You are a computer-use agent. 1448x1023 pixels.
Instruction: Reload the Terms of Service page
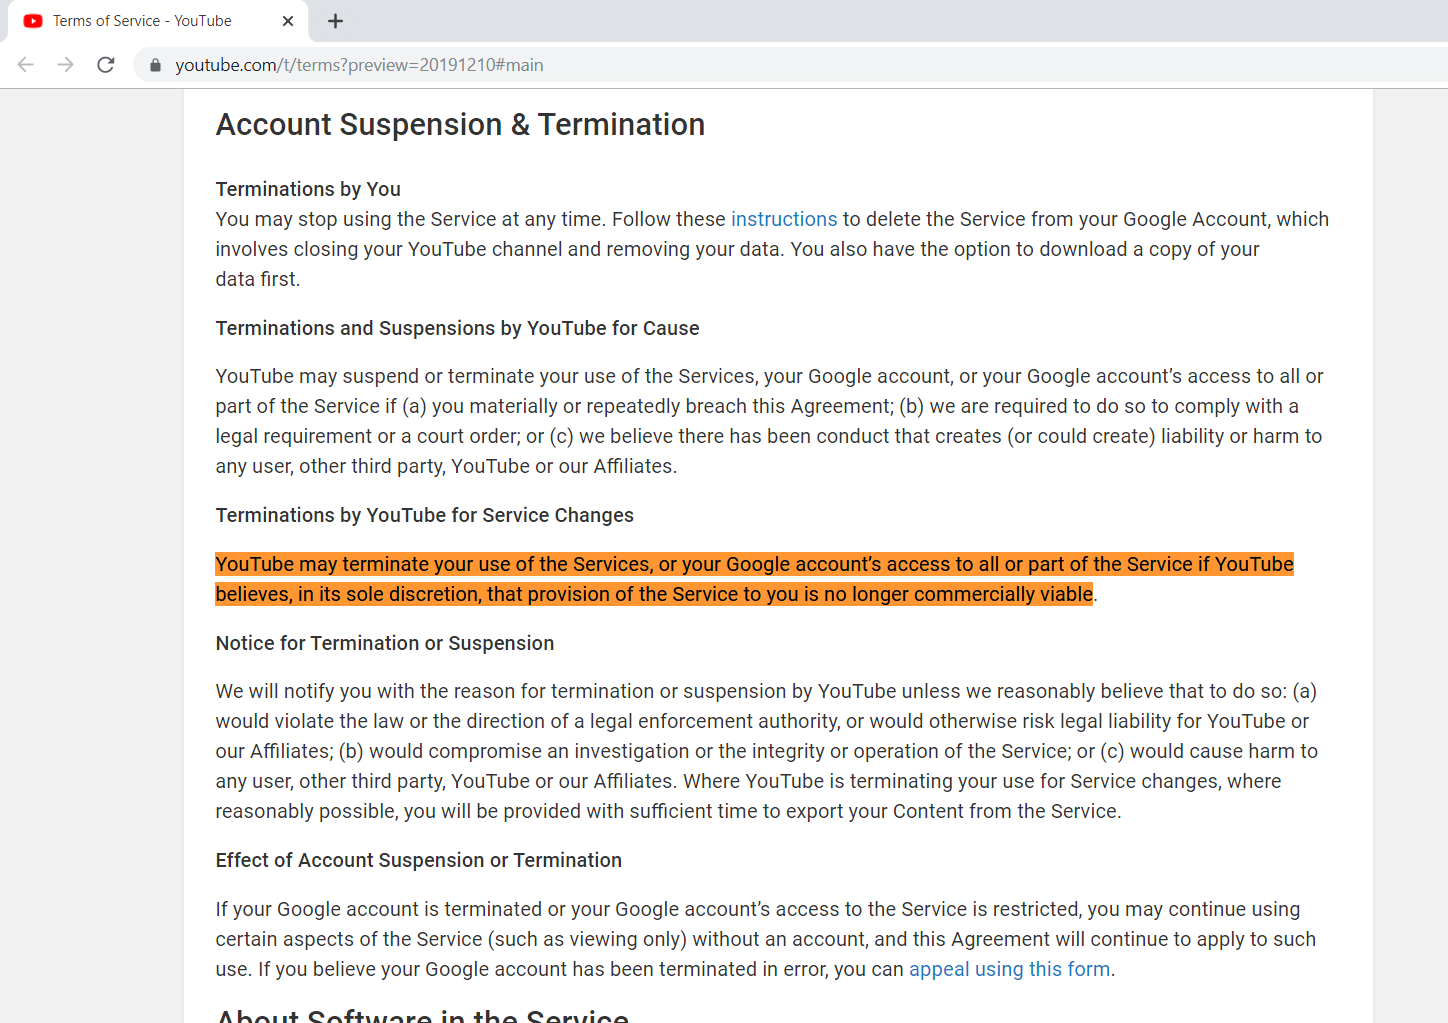pos(106,65)
